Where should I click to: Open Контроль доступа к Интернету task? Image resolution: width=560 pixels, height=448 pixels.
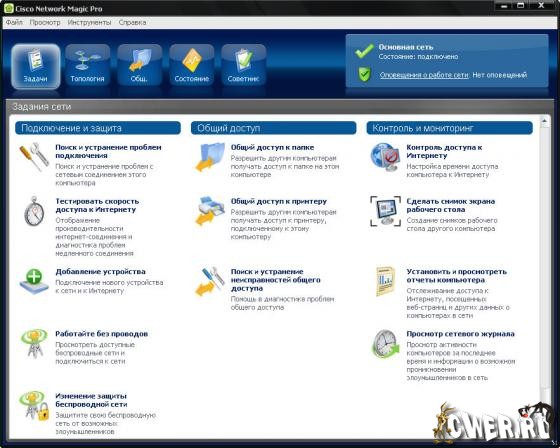(x=444, y=151)
